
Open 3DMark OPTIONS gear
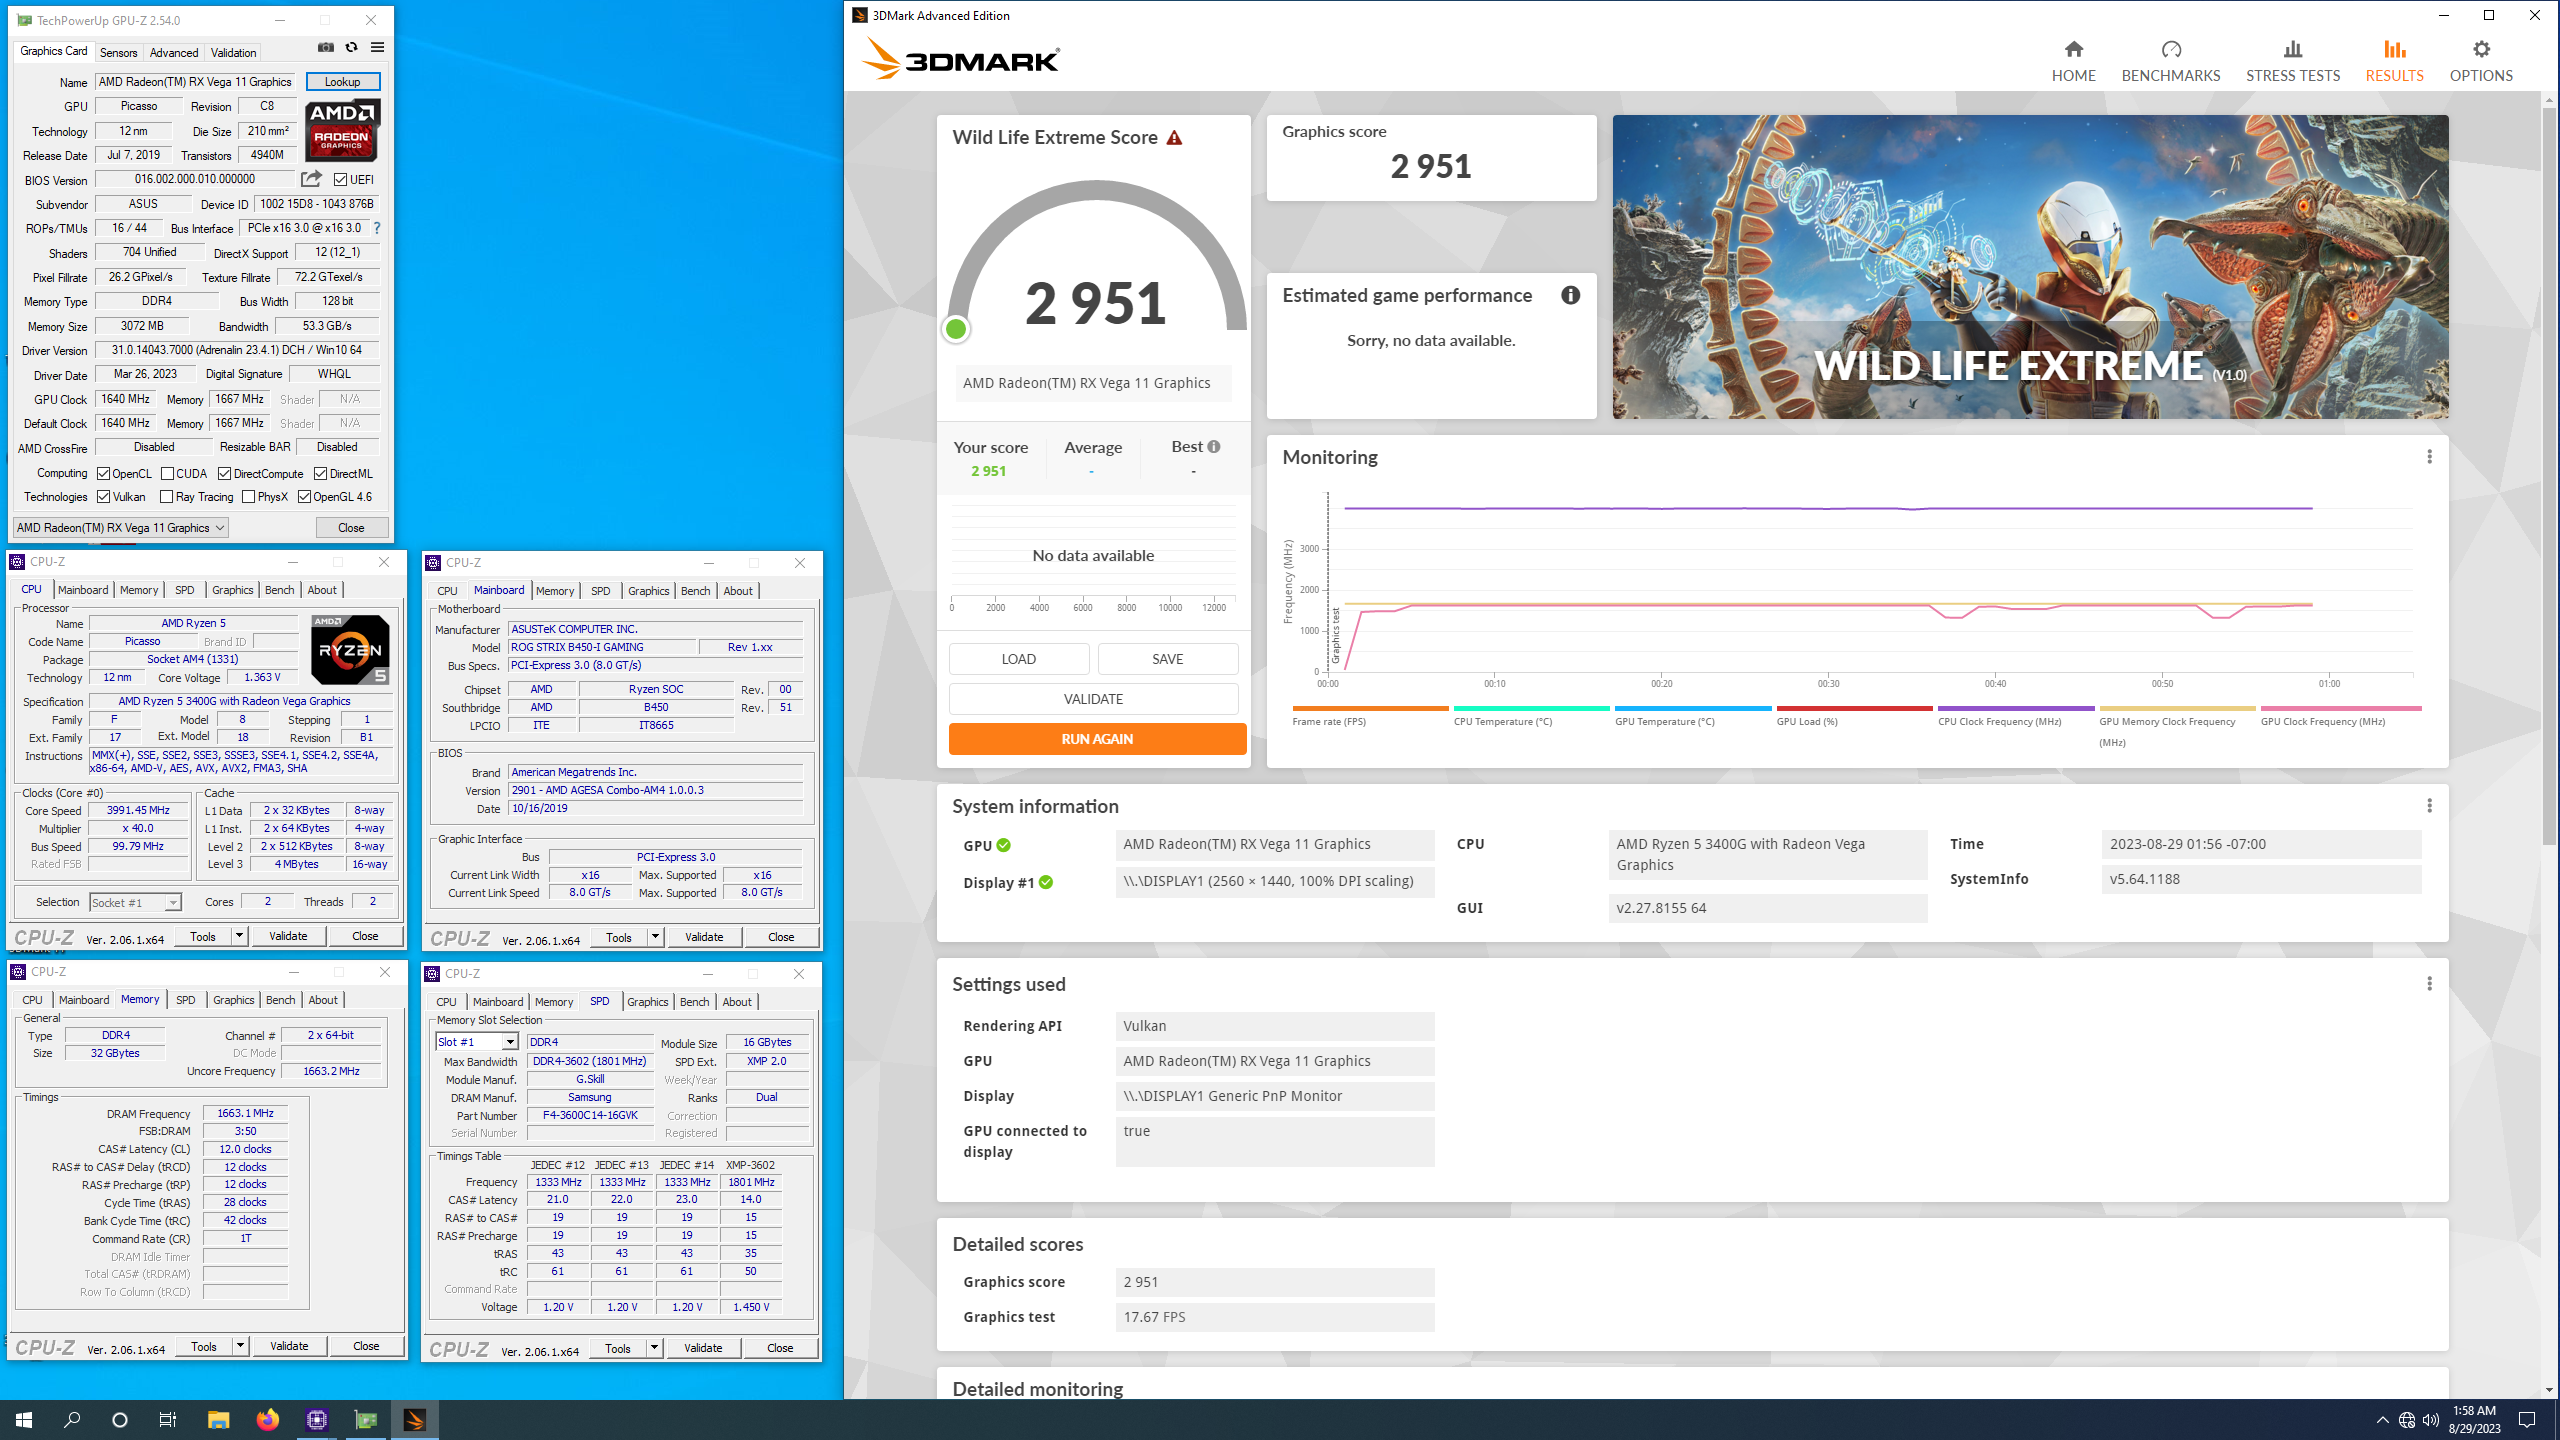coord(2480,62)
